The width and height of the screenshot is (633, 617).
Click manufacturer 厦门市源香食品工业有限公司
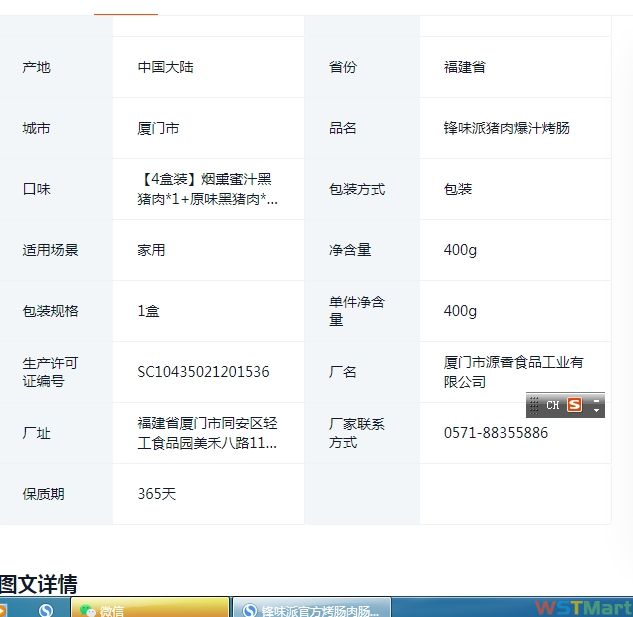[513, 372]
